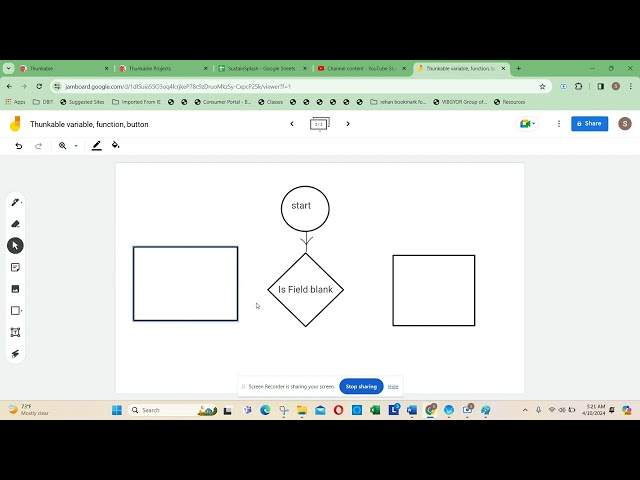Viewport: 640px width, 480px height.
Task: Open the Chrome three-dot menu
Action: coord(631,87)
